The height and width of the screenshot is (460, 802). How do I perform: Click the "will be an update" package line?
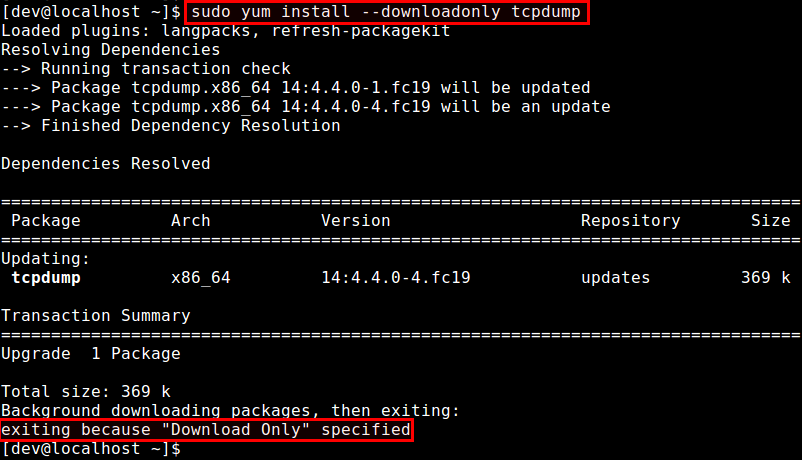click(x=306, y=106)
